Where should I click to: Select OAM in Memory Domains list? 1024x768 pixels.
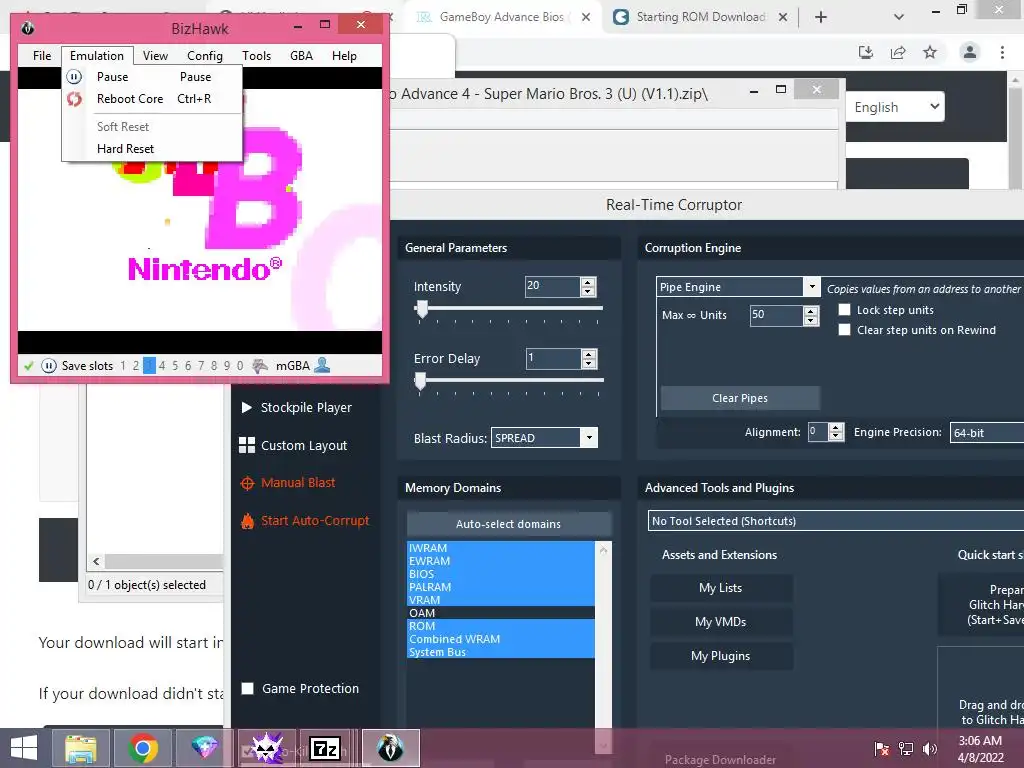coord(501,613)
